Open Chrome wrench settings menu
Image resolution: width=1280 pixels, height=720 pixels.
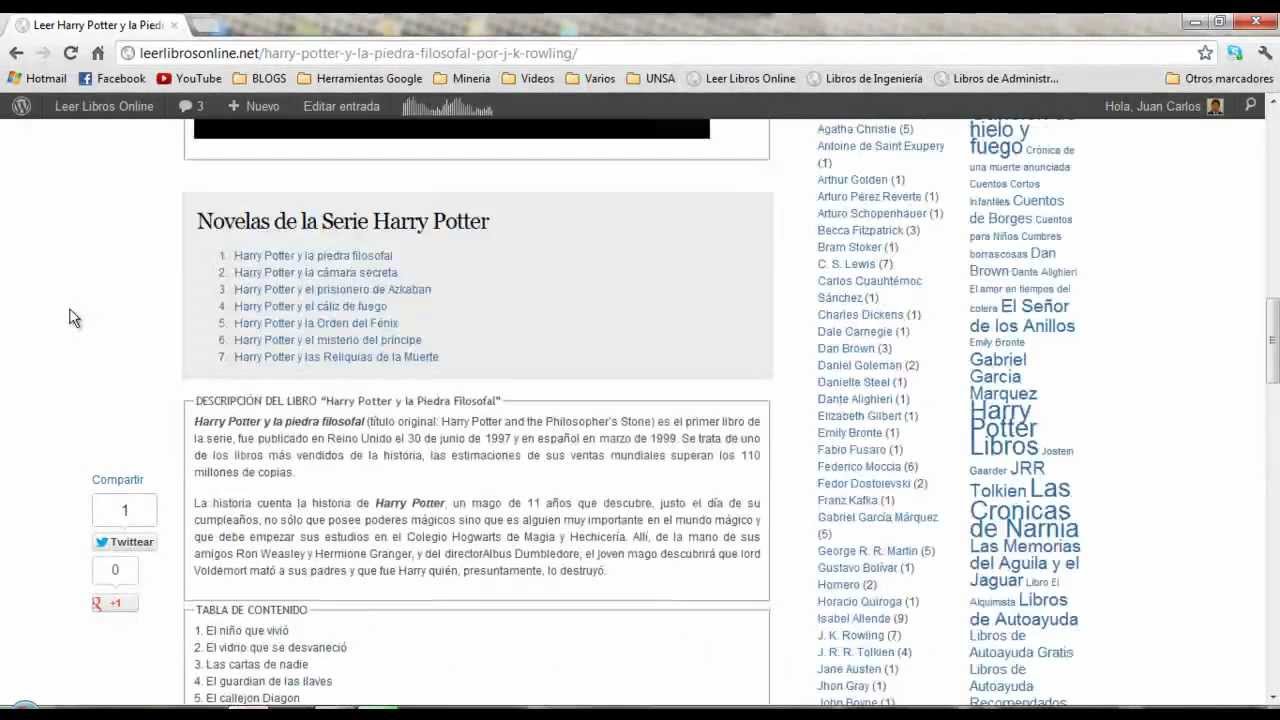pyautogui.click(x=1265, y=53)
